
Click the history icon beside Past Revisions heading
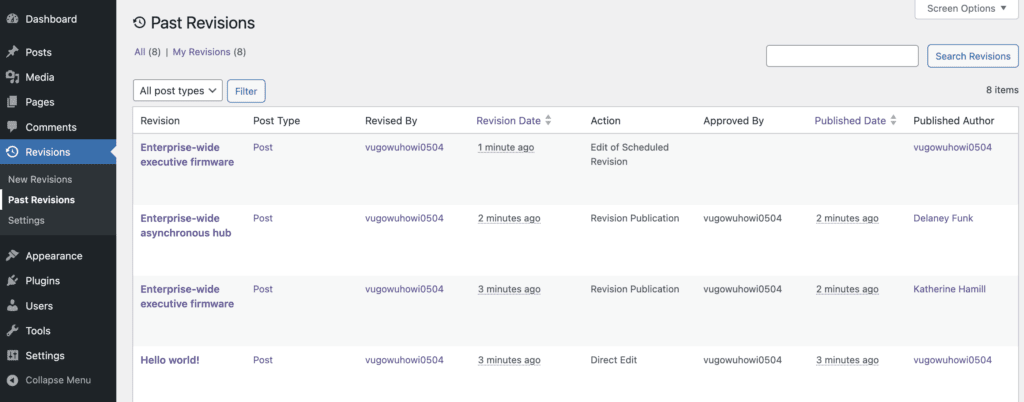pyautogui.click(x=139, y=23)
